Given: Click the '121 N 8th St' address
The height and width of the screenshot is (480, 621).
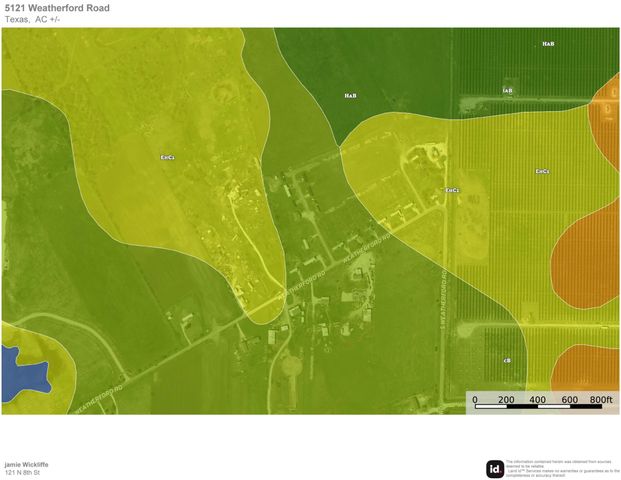Looking at the screenshot, I should click(22, 472).
